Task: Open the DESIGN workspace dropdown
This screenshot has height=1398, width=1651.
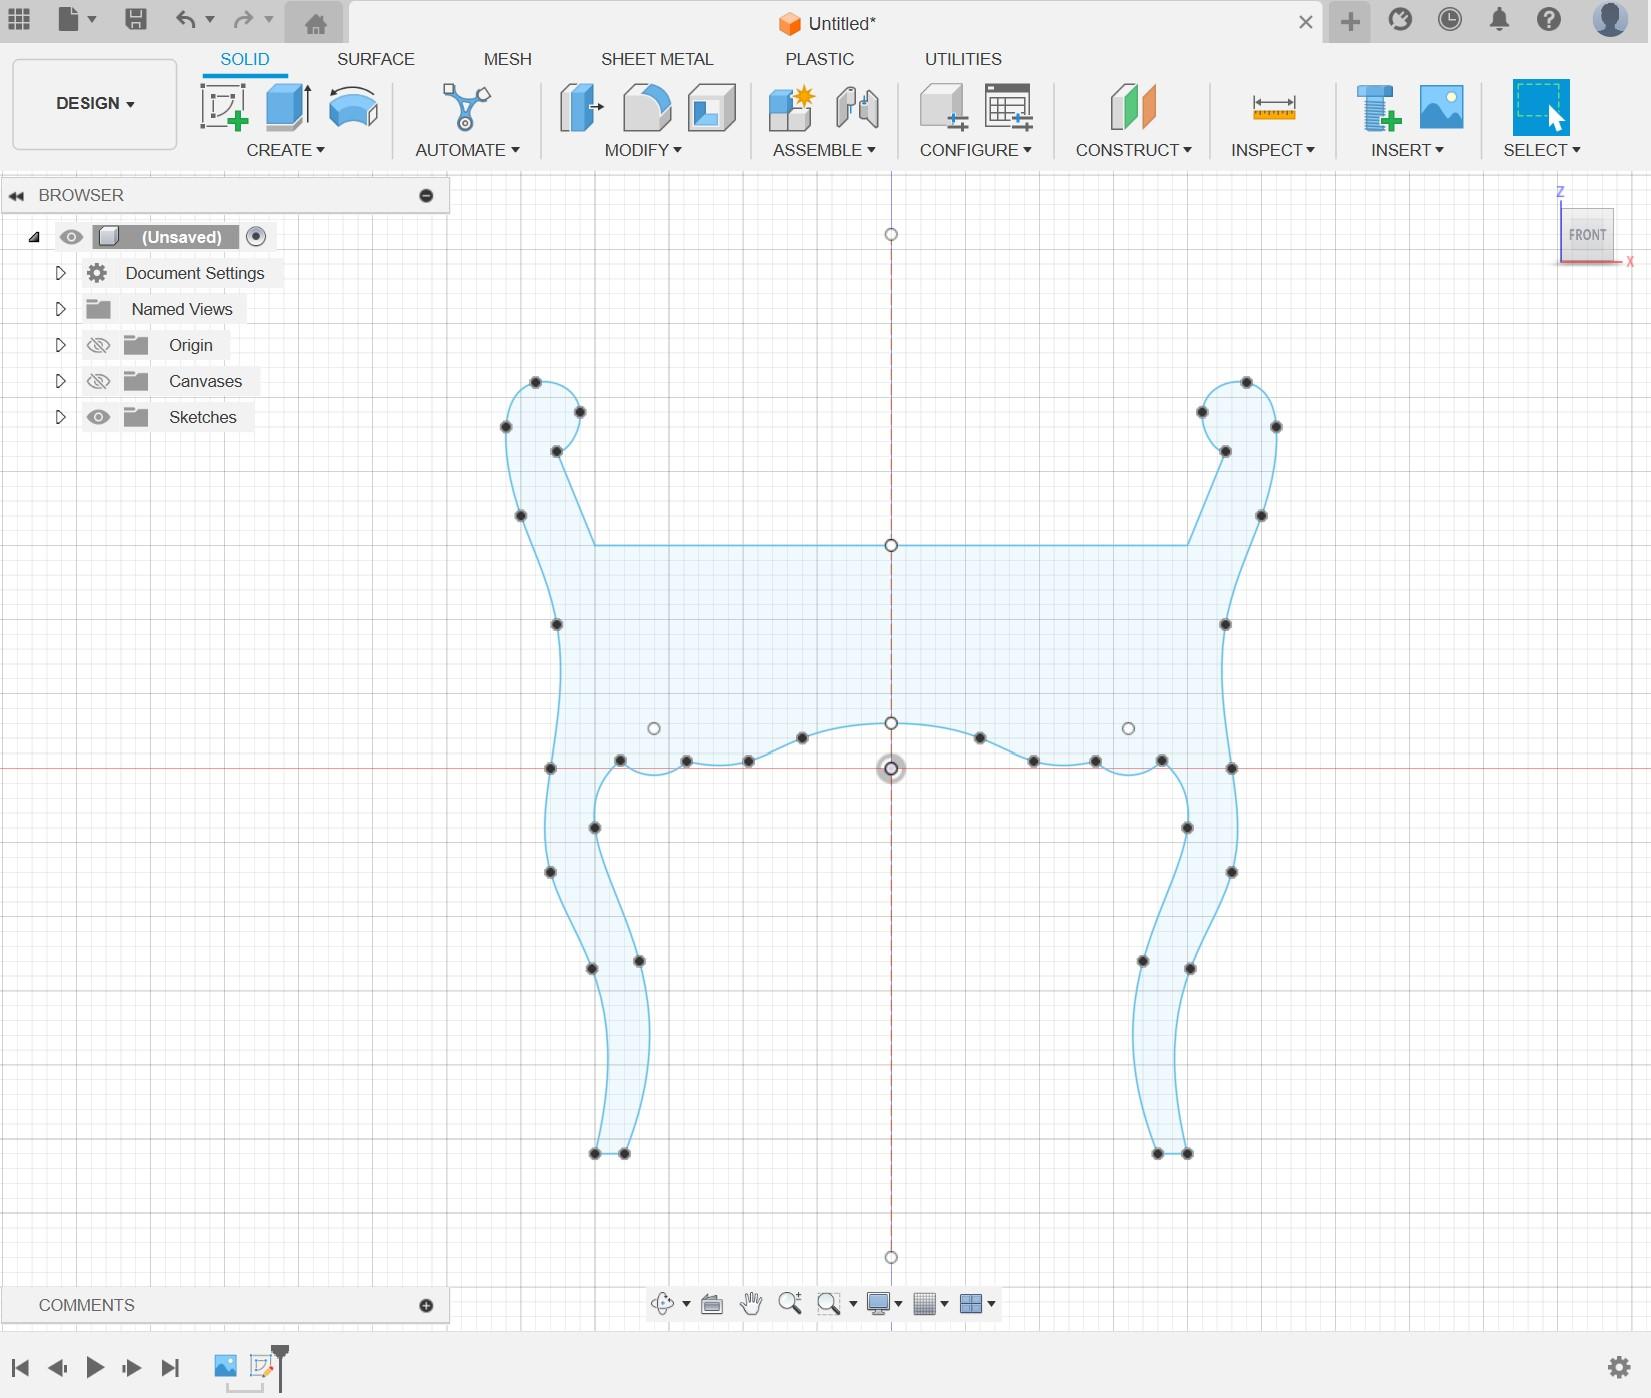Action: point(95,104)
